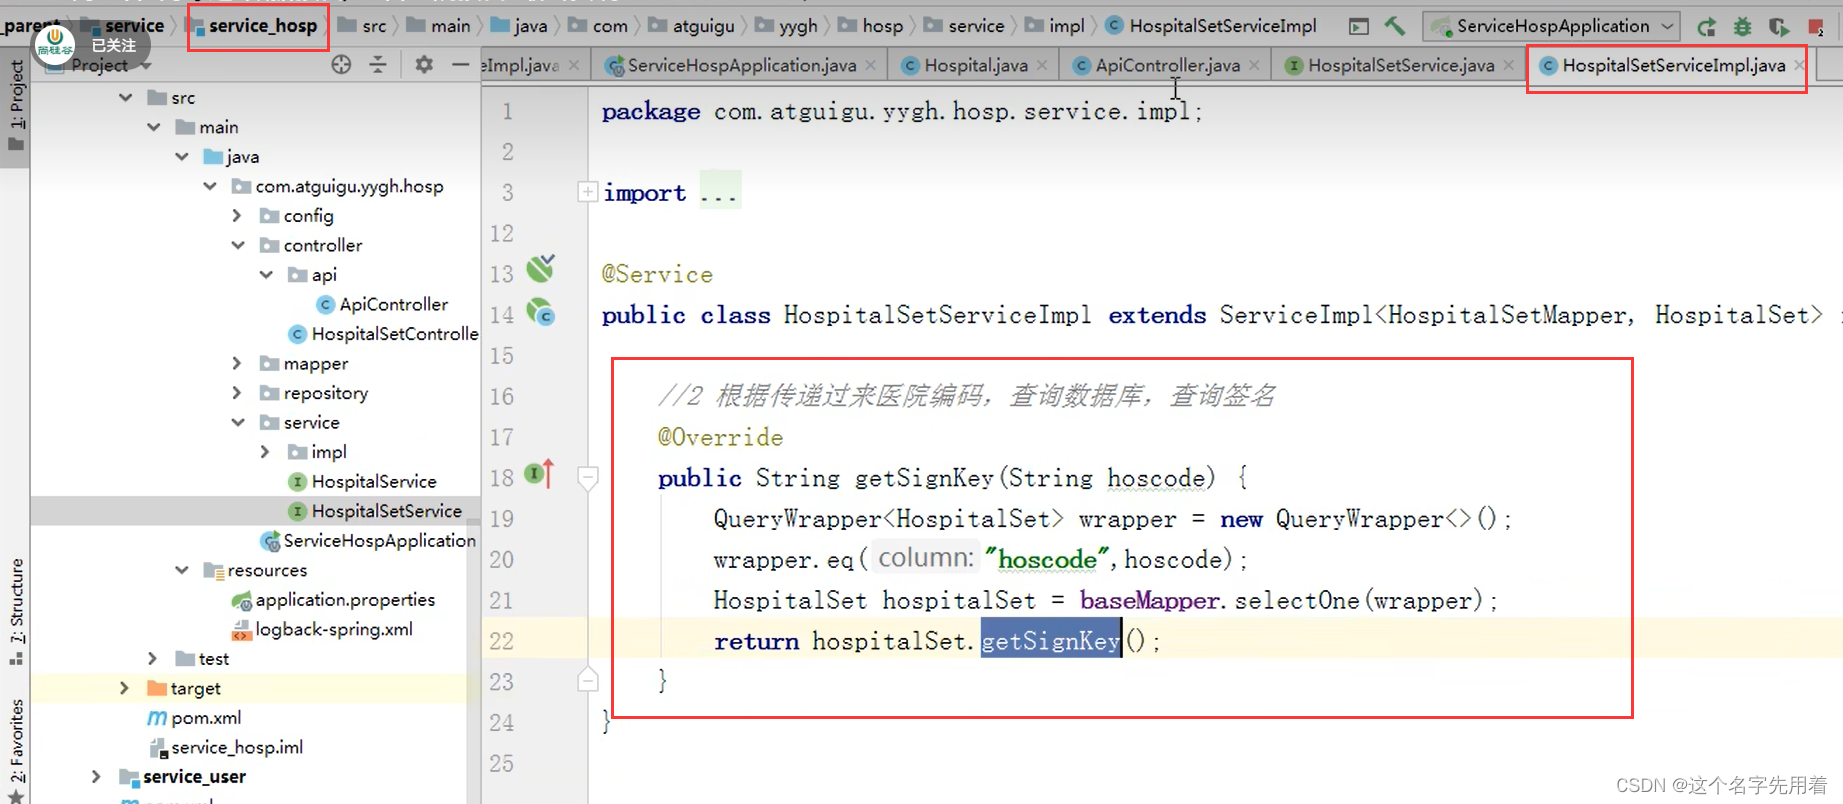The image size is (1843, 804).
Task: Click the red Stop icon
Action: pos(1816,26)
